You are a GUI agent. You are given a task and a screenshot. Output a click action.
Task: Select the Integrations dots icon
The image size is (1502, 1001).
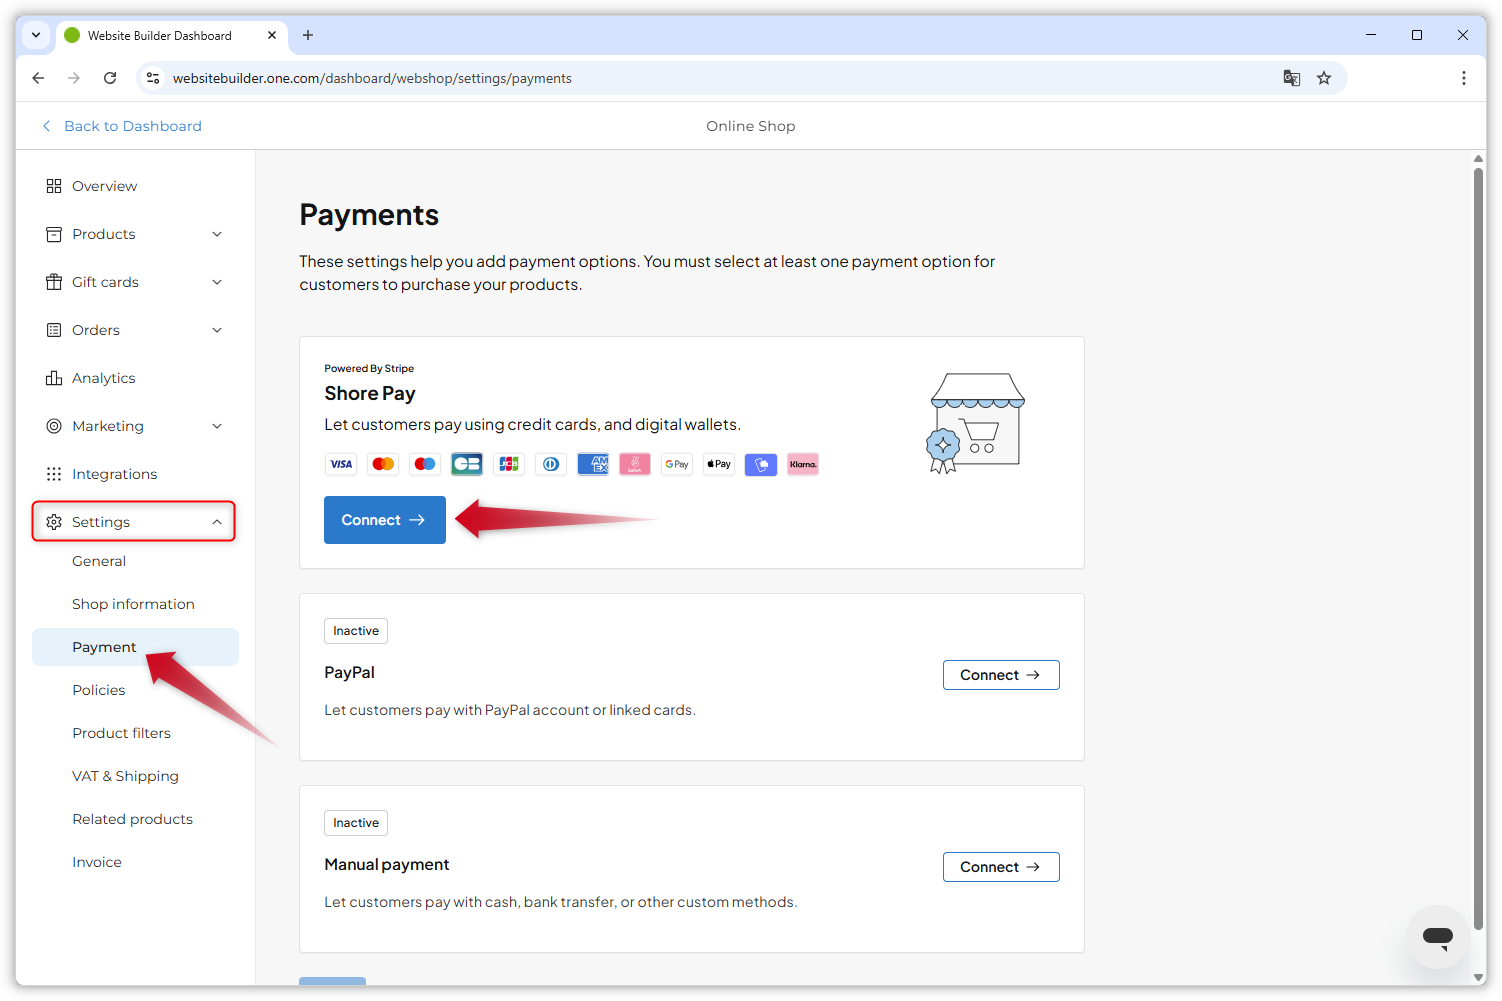point(54,473)
